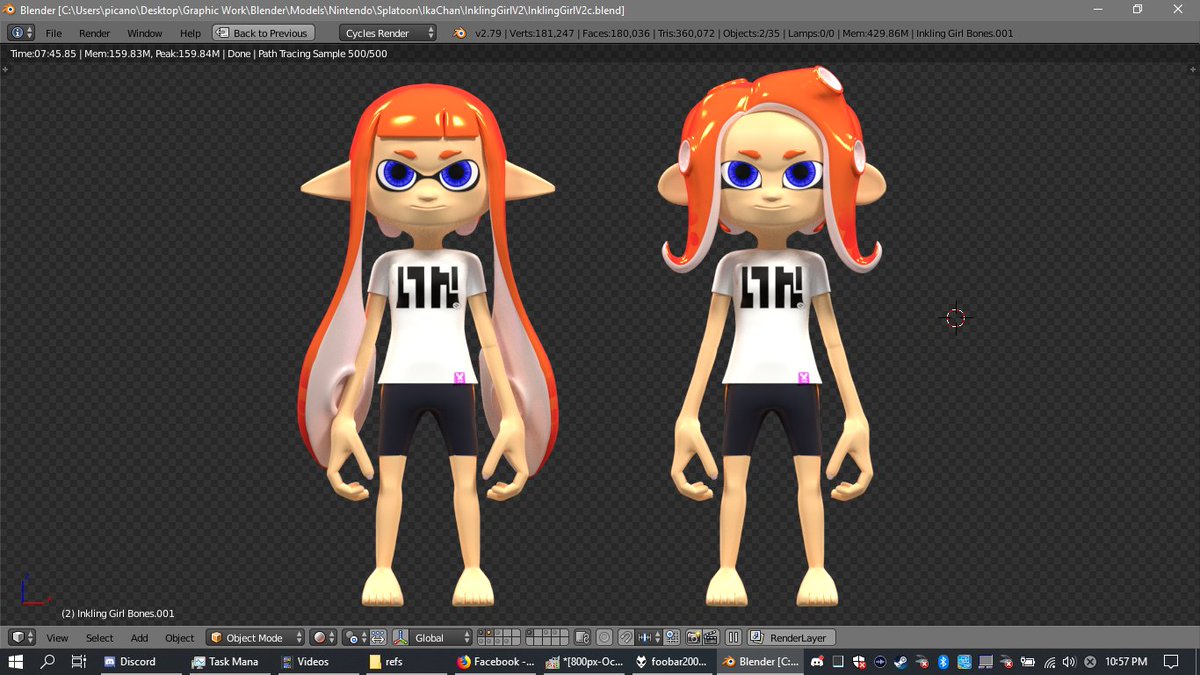Click the pause preview button

coord(733,637)
